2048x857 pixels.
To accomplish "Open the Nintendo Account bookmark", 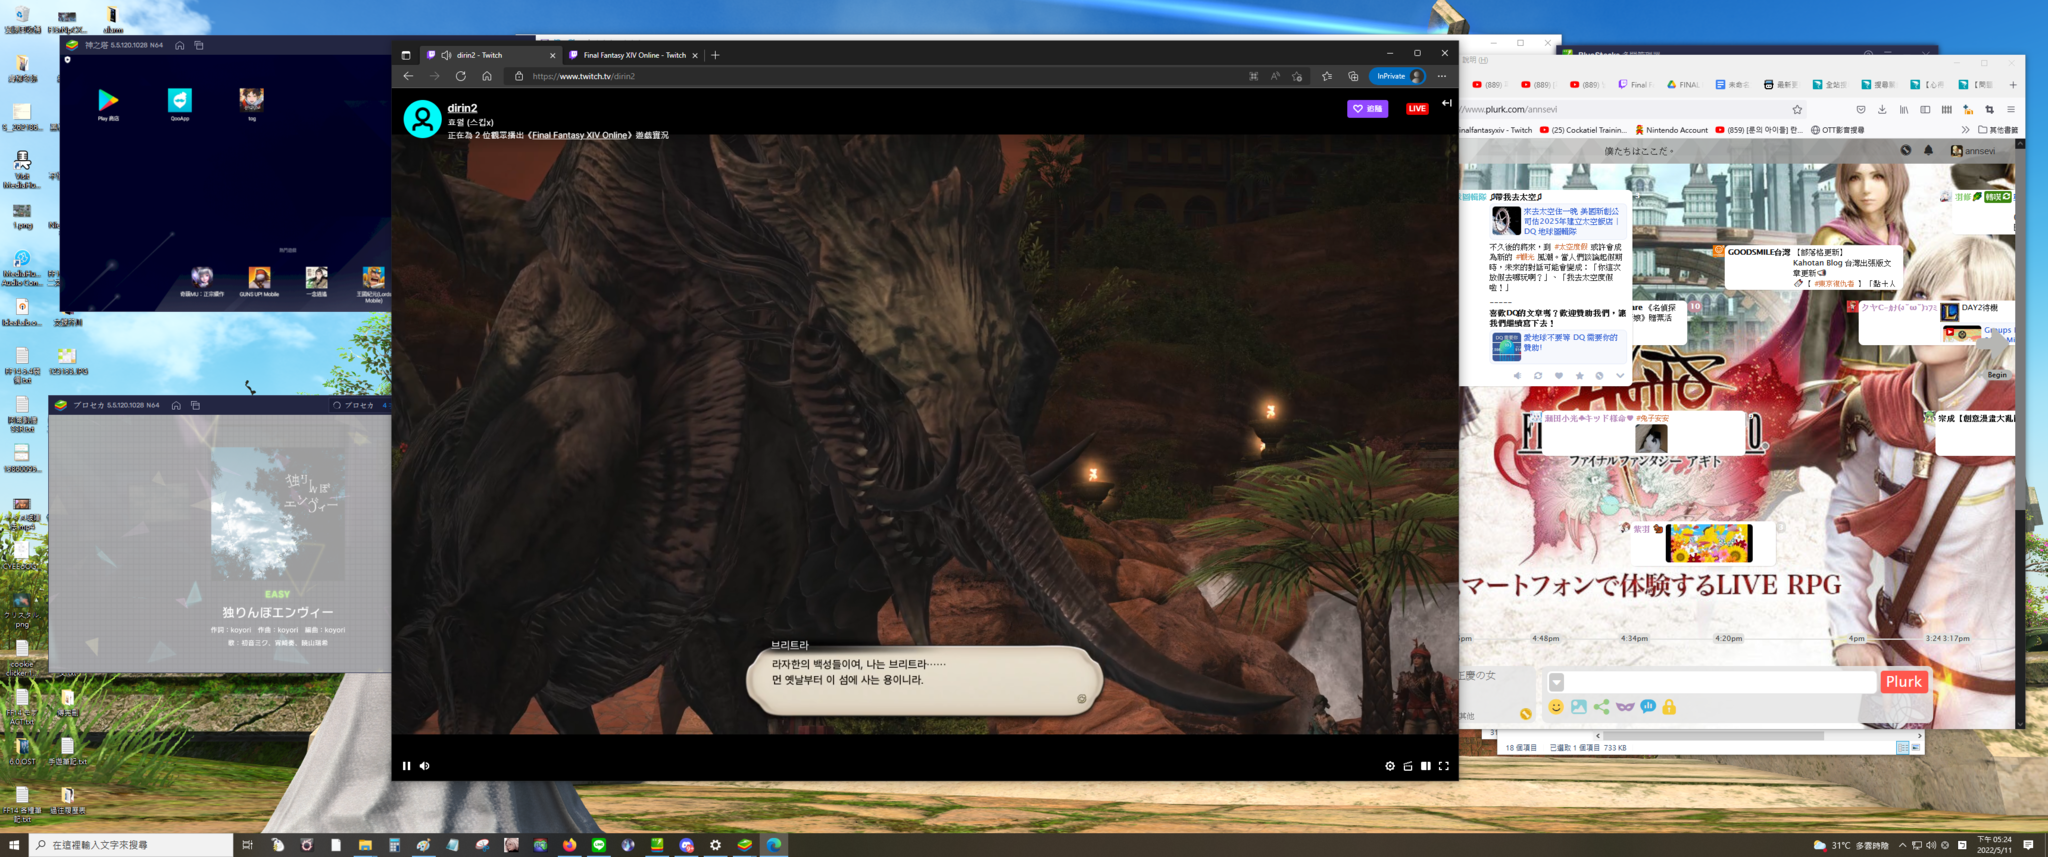I will (1671, 130).
